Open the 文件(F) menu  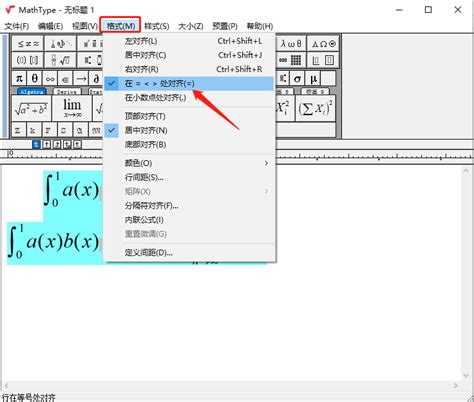coord(17,26)
